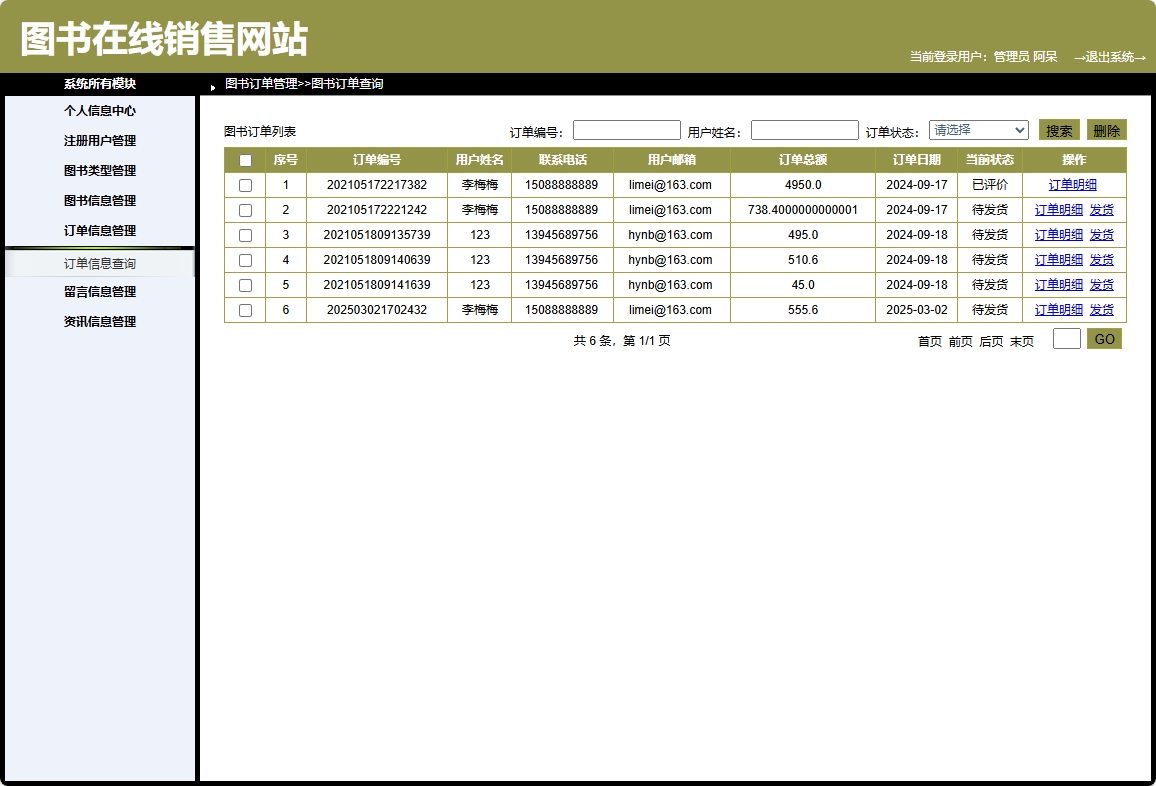This screenshot has height=786, width=1156.
Task: Check the checkbox for order row 1
Action: click(x=245, y=185)
